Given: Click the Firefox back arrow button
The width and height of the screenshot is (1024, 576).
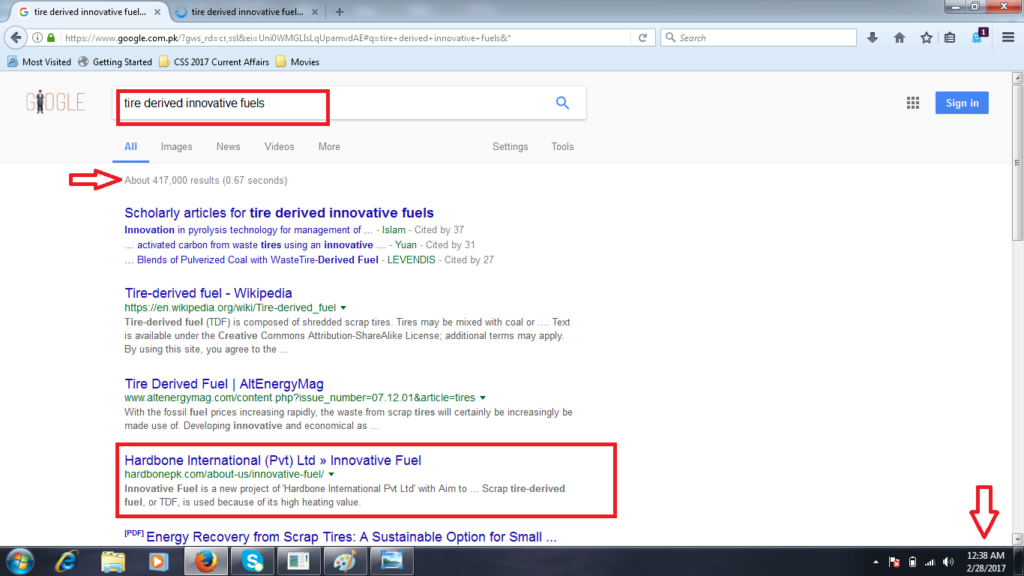Looking at the screenshot, I should 16,38.
